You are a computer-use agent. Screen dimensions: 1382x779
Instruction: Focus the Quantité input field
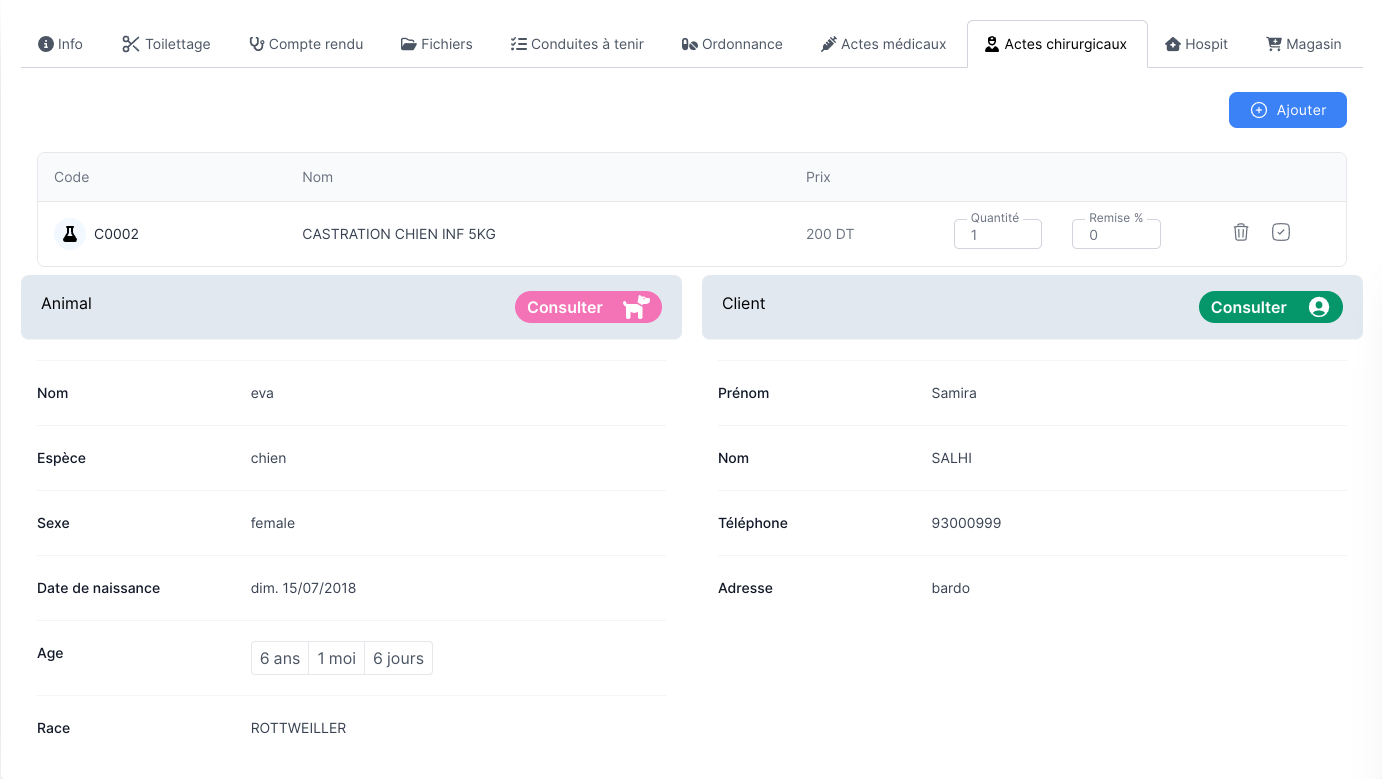998,235
